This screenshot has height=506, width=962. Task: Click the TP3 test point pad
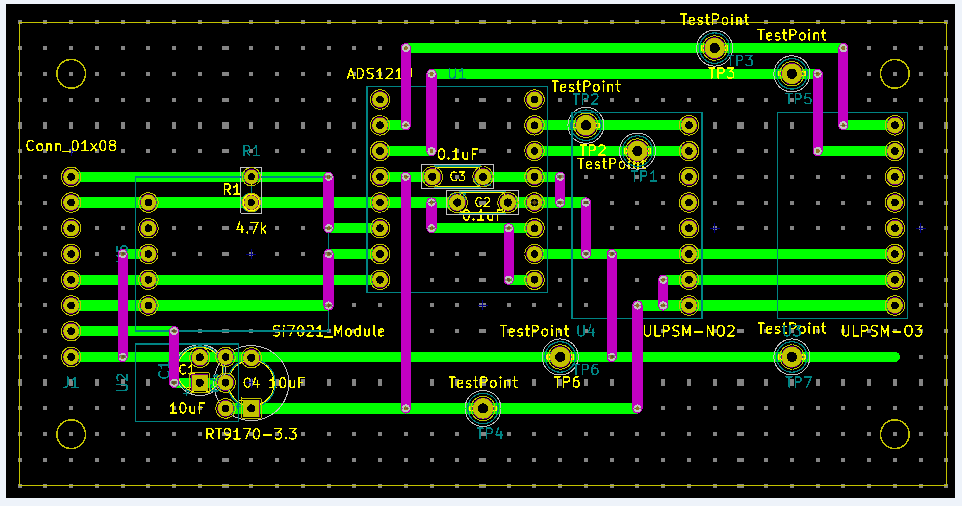(x=714, y=47)
